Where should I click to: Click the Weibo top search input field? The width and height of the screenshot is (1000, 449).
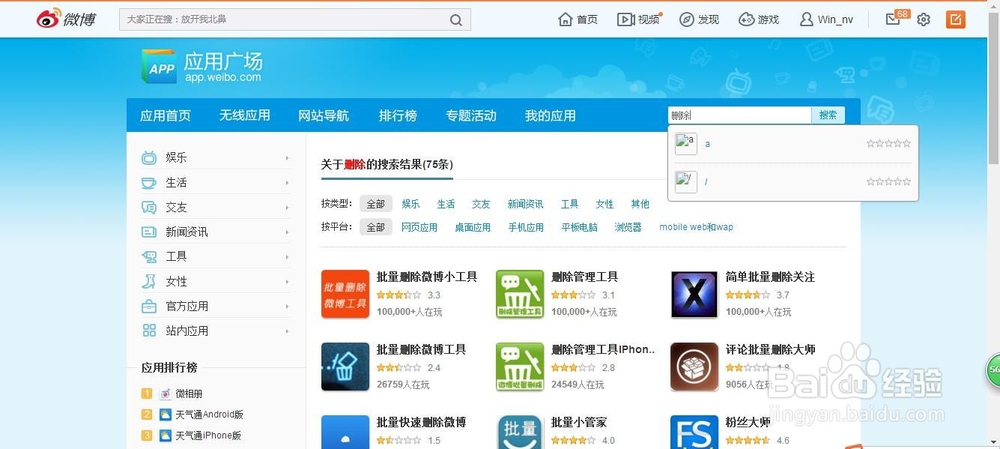pyautogui.click(x=284, y=20)
